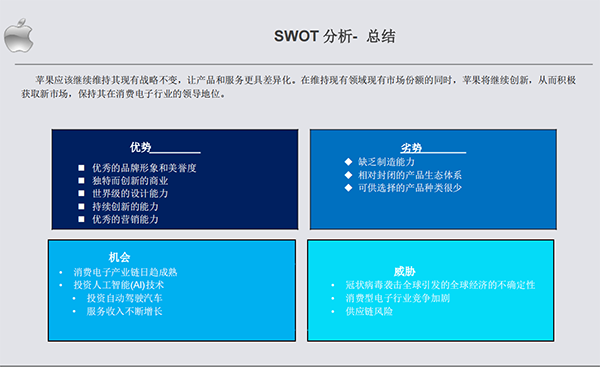Click the diamond bullet before 相对封闭的产品生态体系
The image size is (600, 367).
[x=348, y=175]
